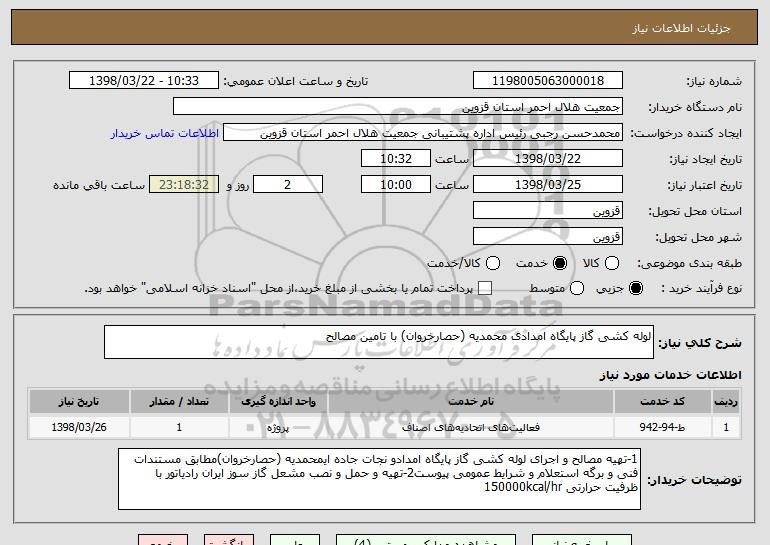Screen dimensions: 770x545
Task: Click the remaining days field showing 2
Action: (x=288, y=185)
